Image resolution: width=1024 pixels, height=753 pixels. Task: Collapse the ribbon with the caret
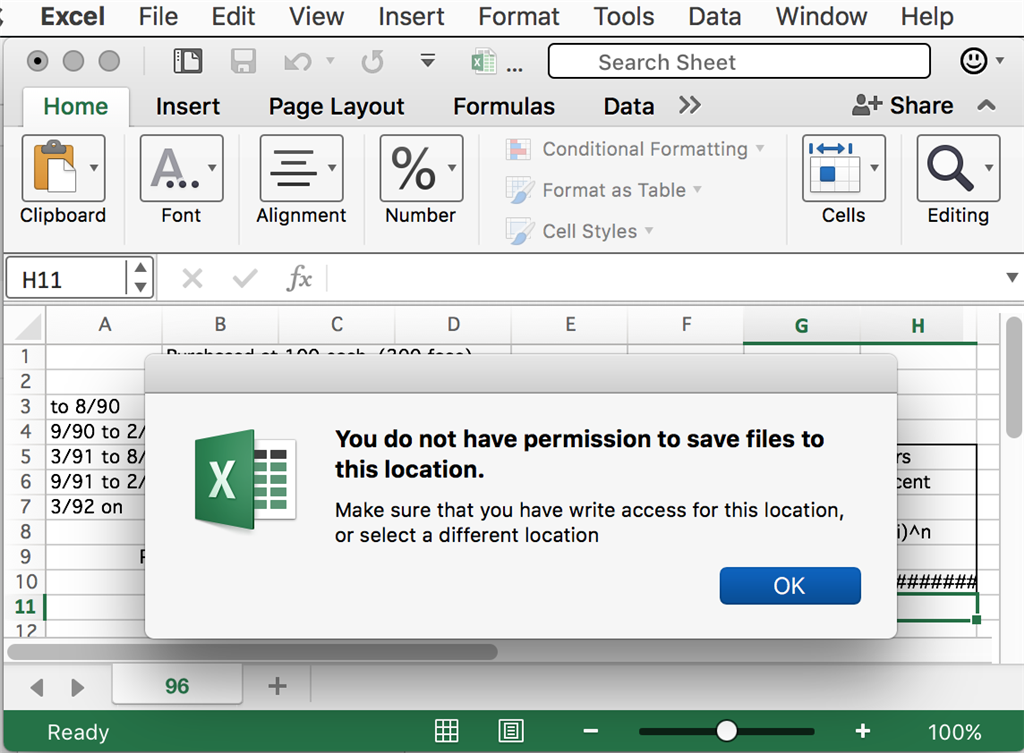coord(986,105)
